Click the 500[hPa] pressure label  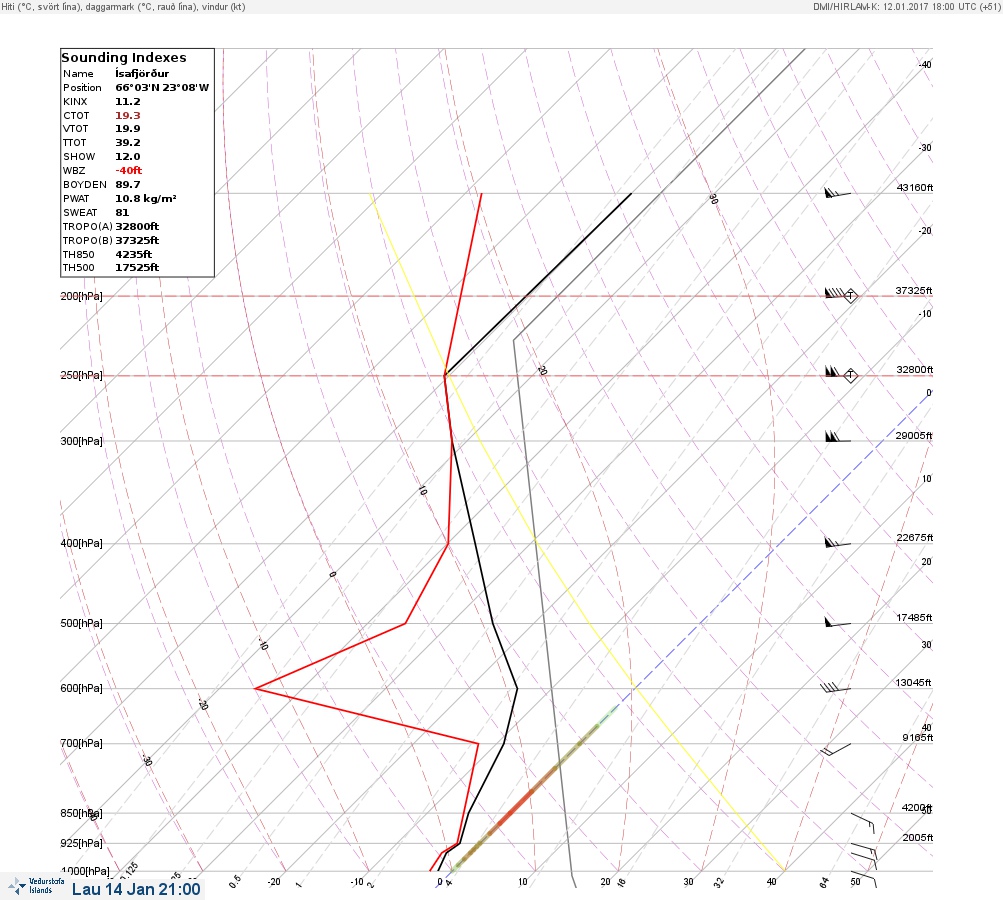tap(81, 624)
